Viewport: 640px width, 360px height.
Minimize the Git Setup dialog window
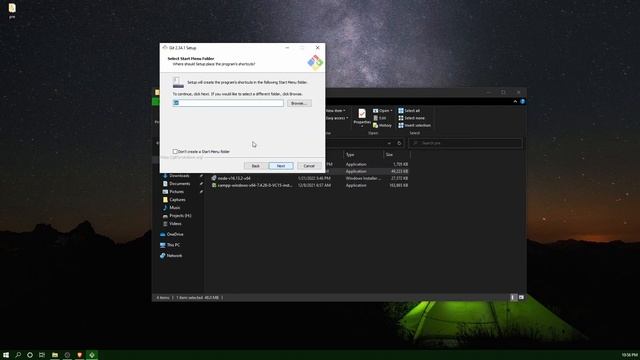click(287, 48)
